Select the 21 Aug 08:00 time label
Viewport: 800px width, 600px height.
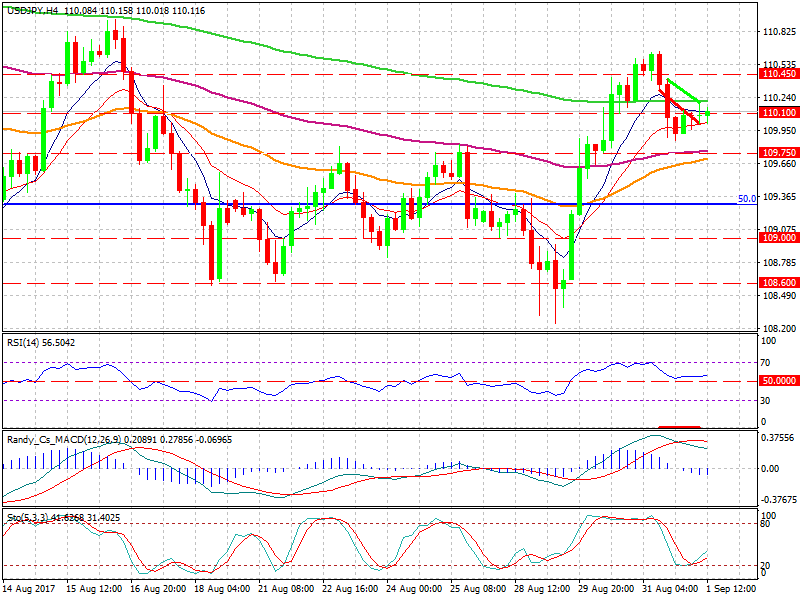point(288,590)
